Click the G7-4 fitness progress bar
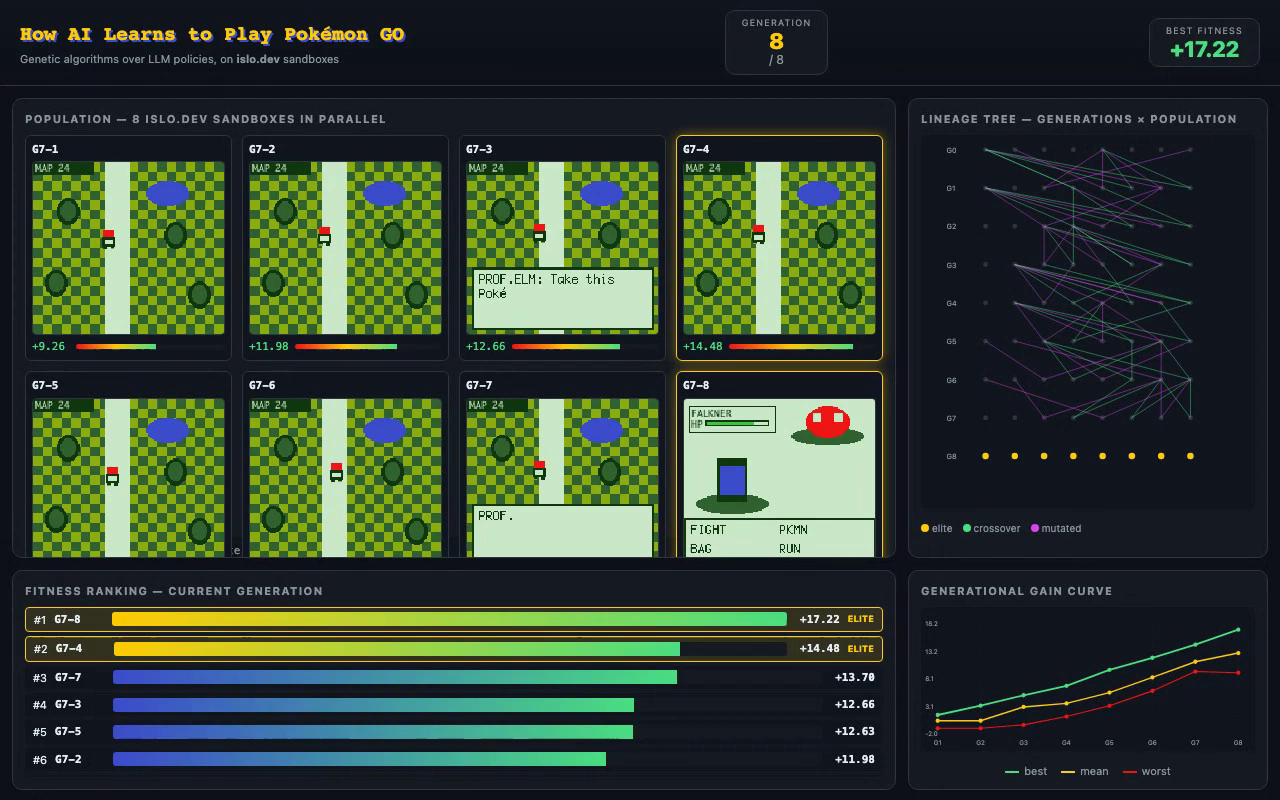 tap(802, 347)
